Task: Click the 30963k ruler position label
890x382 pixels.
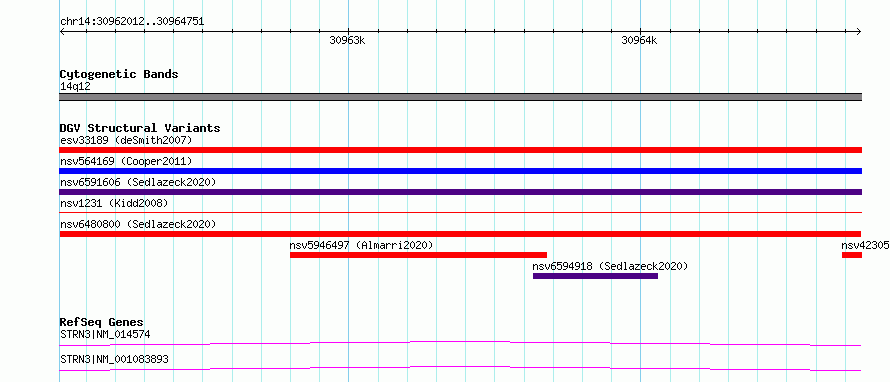Action: point(347,40)
